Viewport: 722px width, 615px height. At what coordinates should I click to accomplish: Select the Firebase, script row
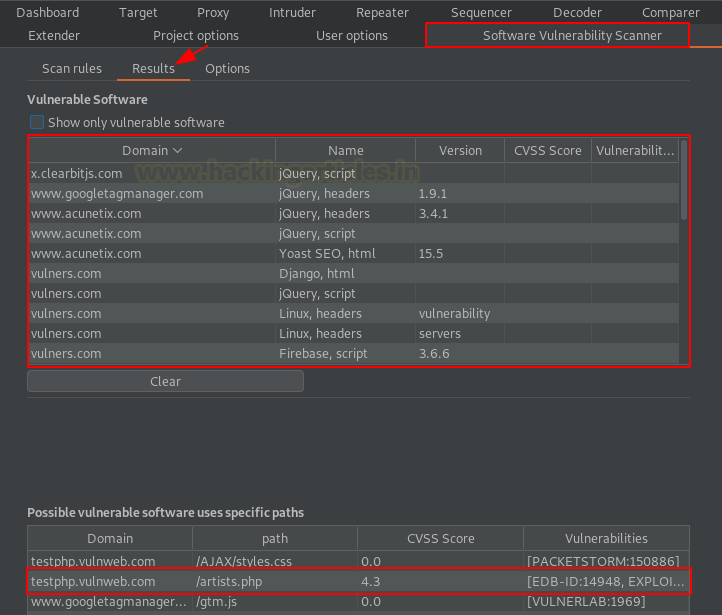(x=354, y=354)
